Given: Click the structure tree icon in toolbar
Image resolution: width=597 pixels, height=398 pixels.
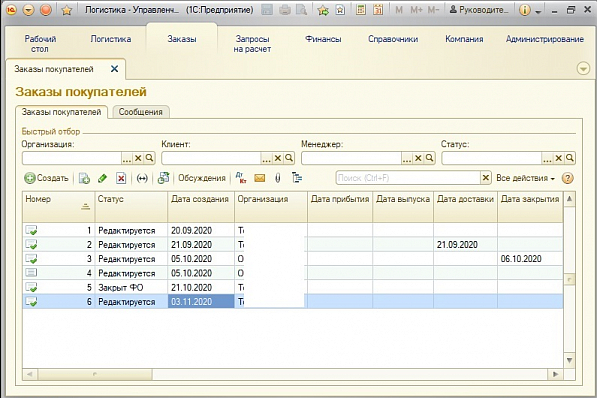Looking at the screenshot, I should [x=297, y=177].
